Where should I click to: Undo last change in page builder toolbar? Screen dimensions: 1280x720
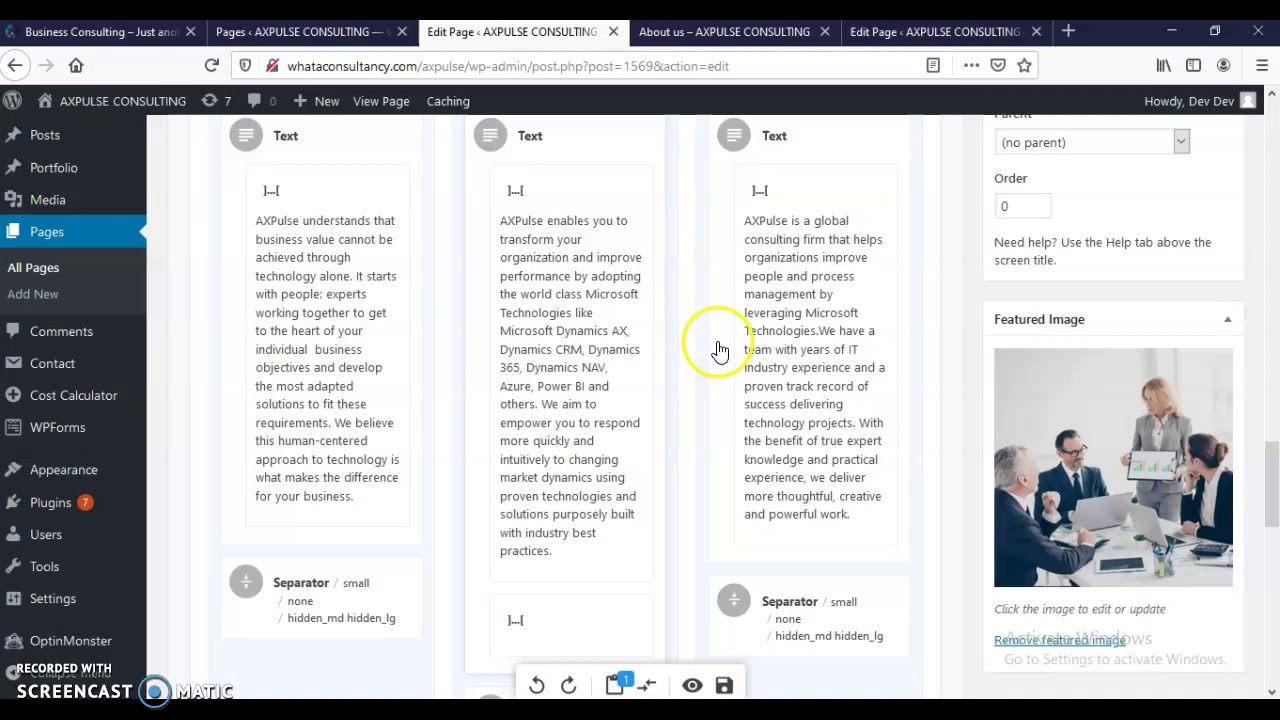(537, 685)
